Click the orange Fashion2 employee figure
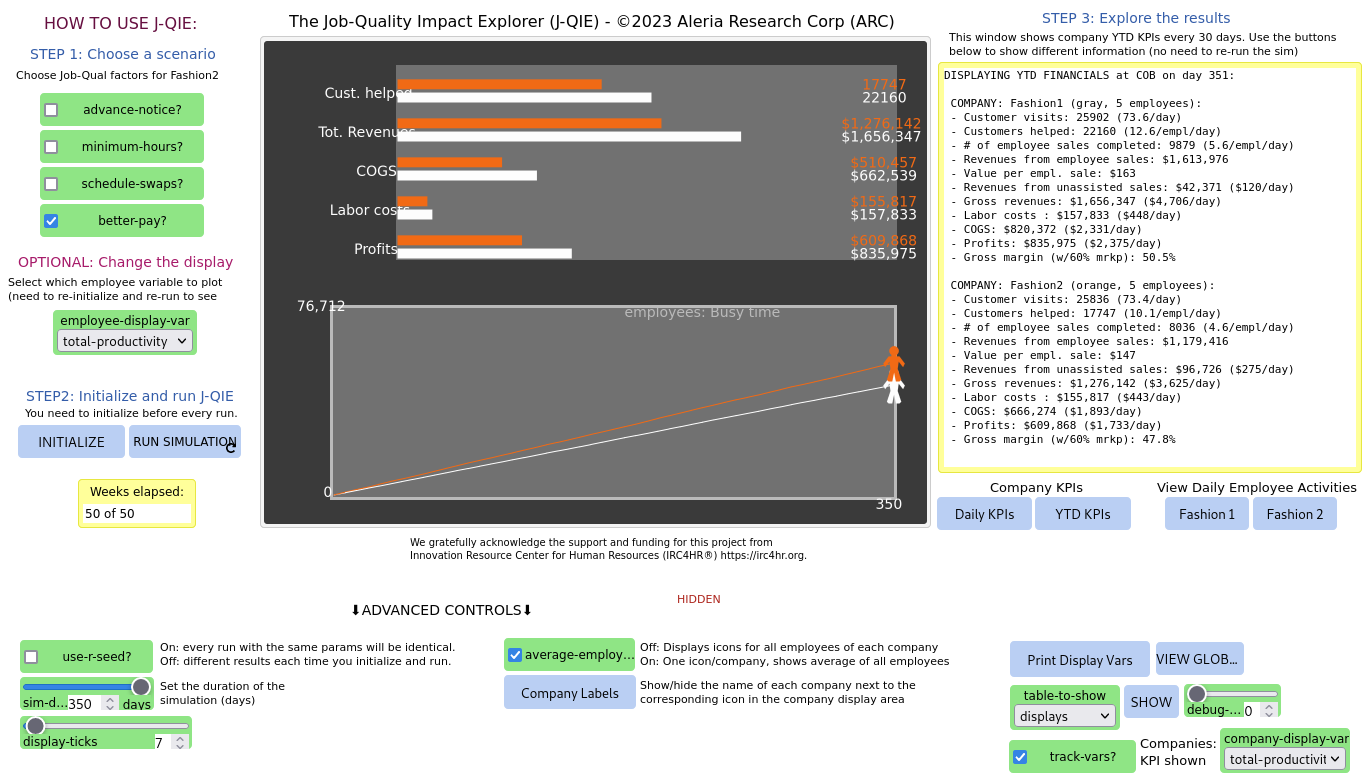 893,361
